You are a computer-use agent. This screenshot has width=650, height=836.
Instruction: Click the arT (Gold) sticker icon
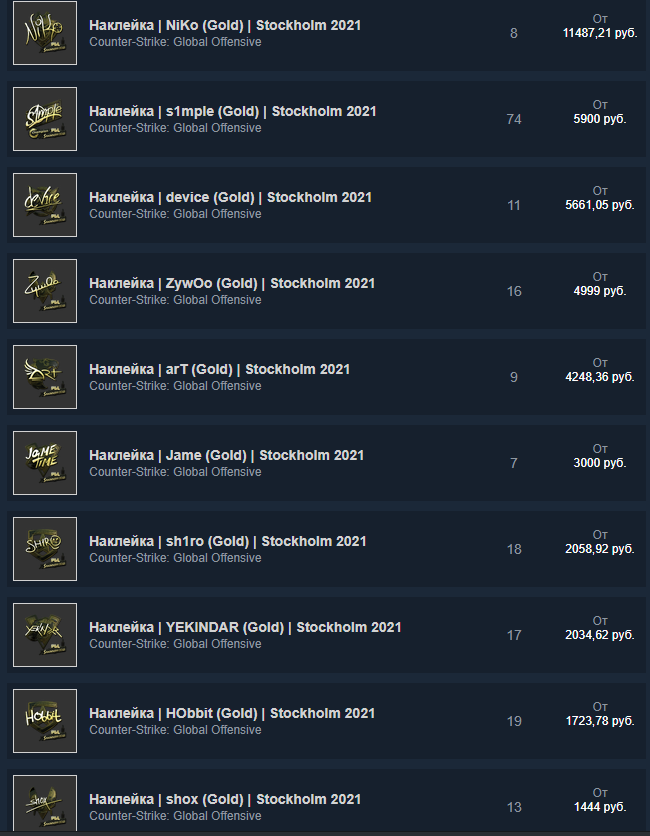(45, 377)
